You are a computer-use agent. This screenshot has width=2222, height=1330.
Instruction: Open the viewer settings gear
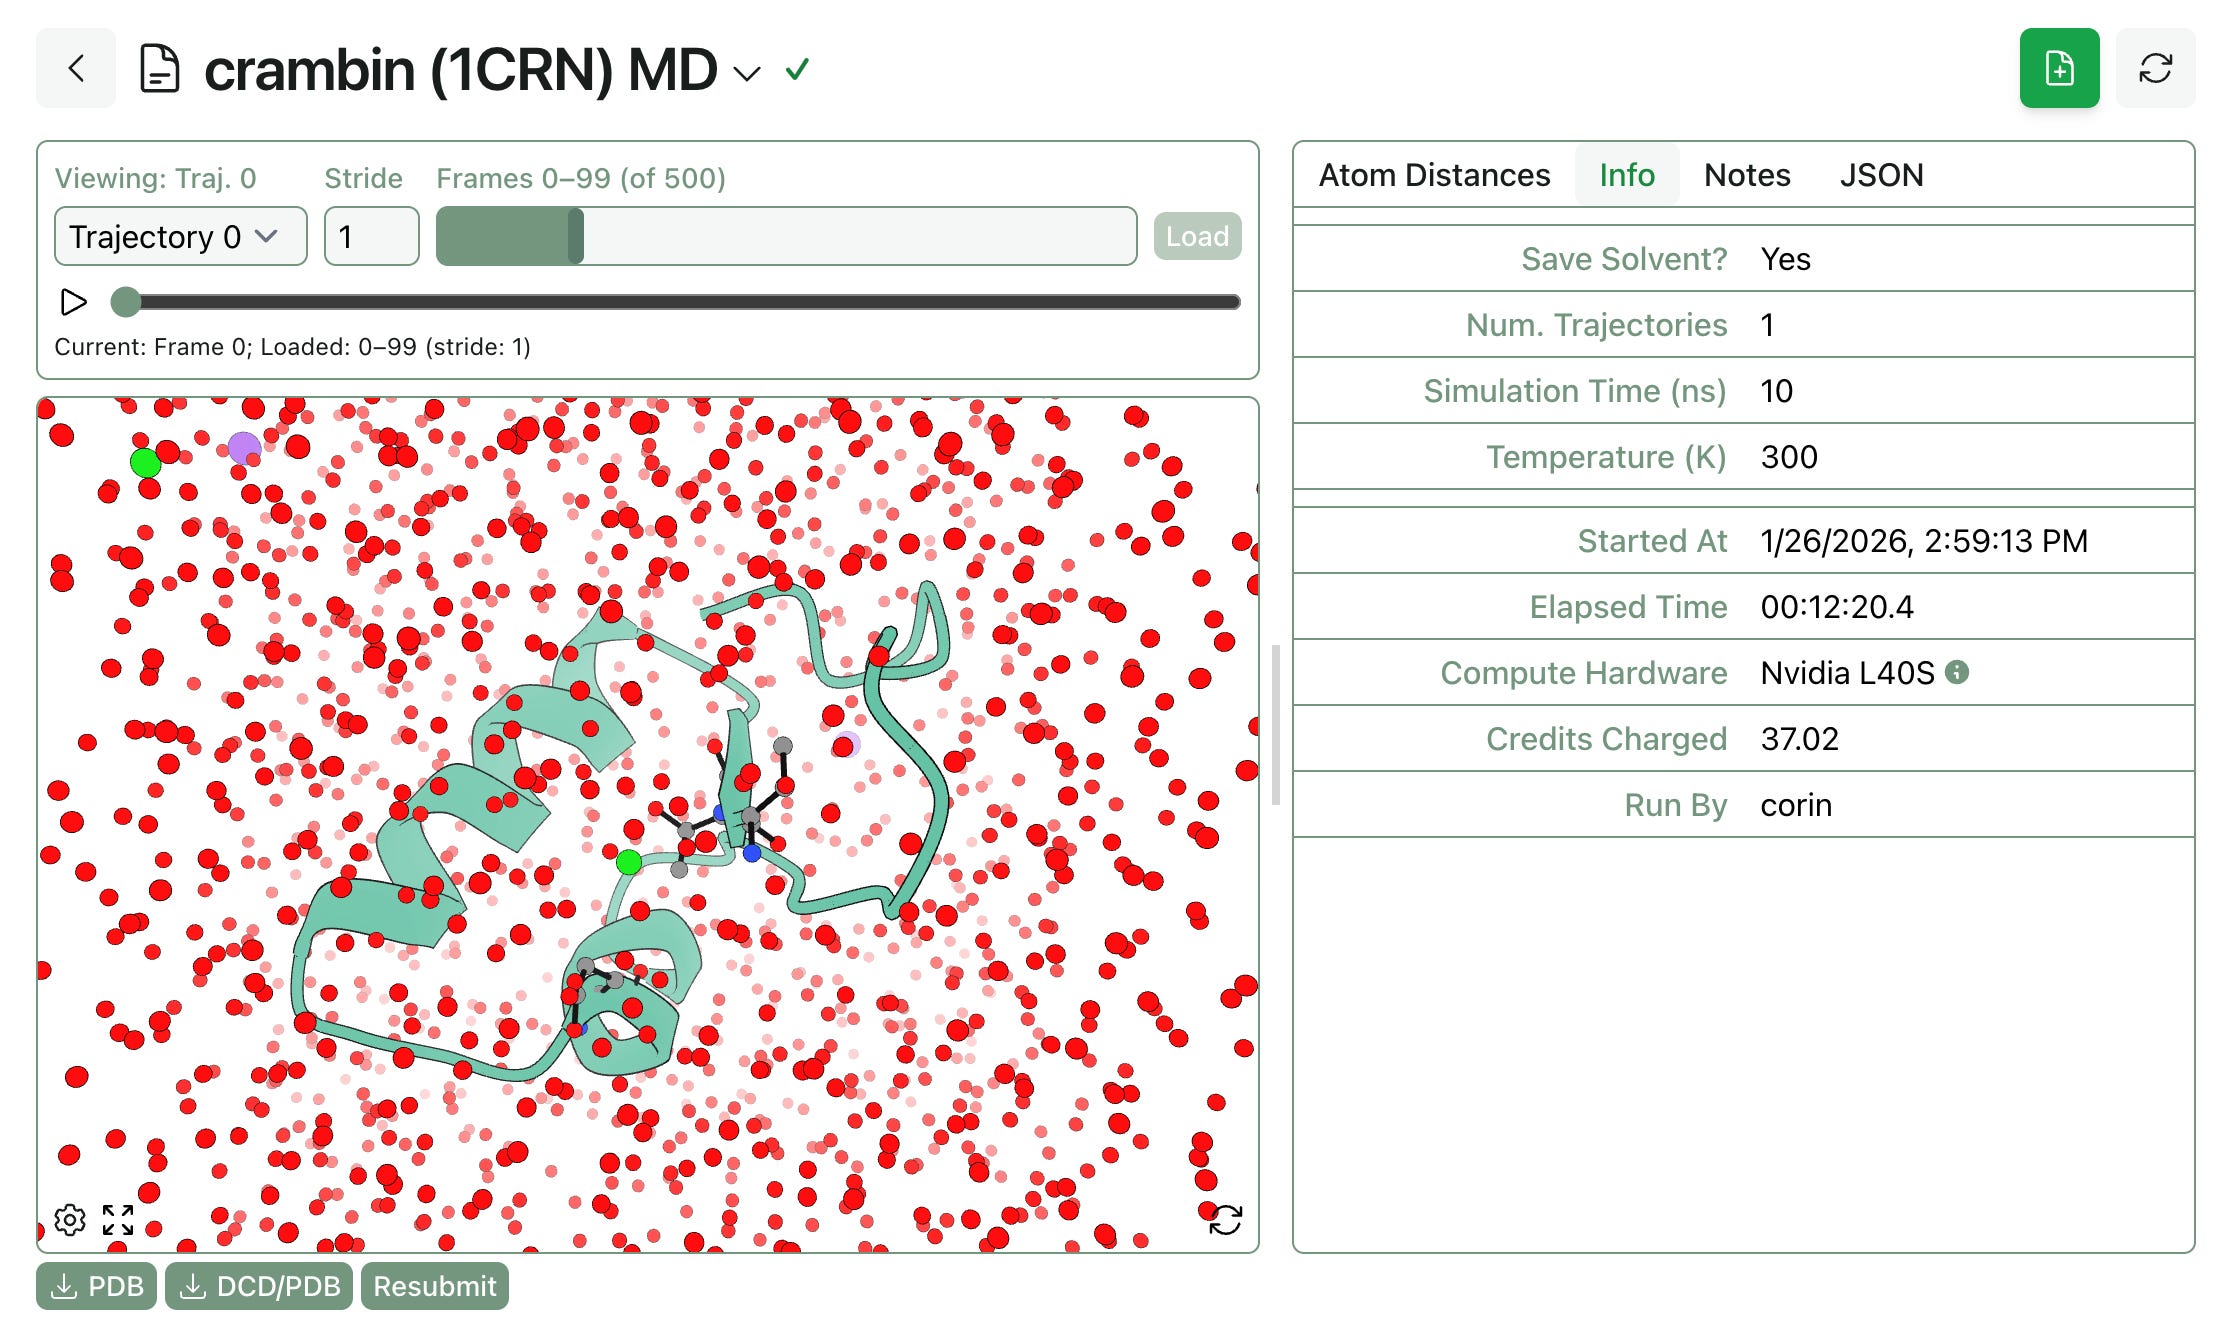(70, 1219)
